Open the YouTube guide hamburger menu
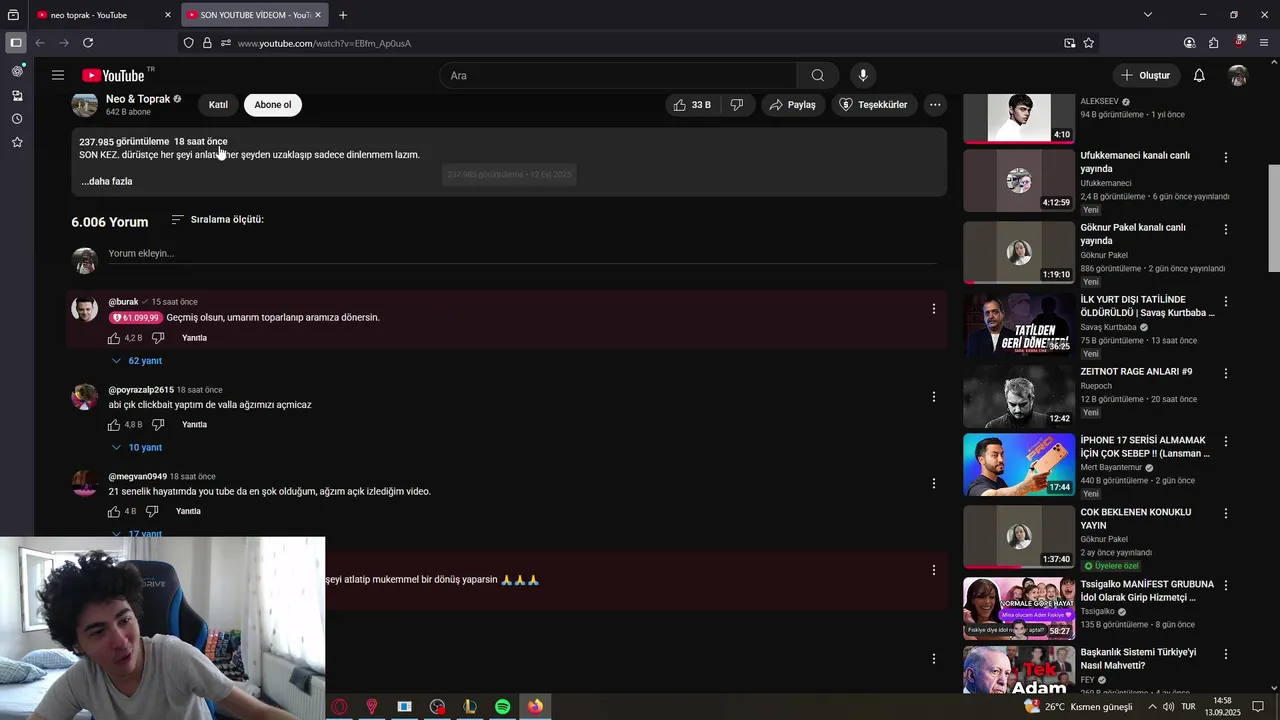 (x=58, y=75)
